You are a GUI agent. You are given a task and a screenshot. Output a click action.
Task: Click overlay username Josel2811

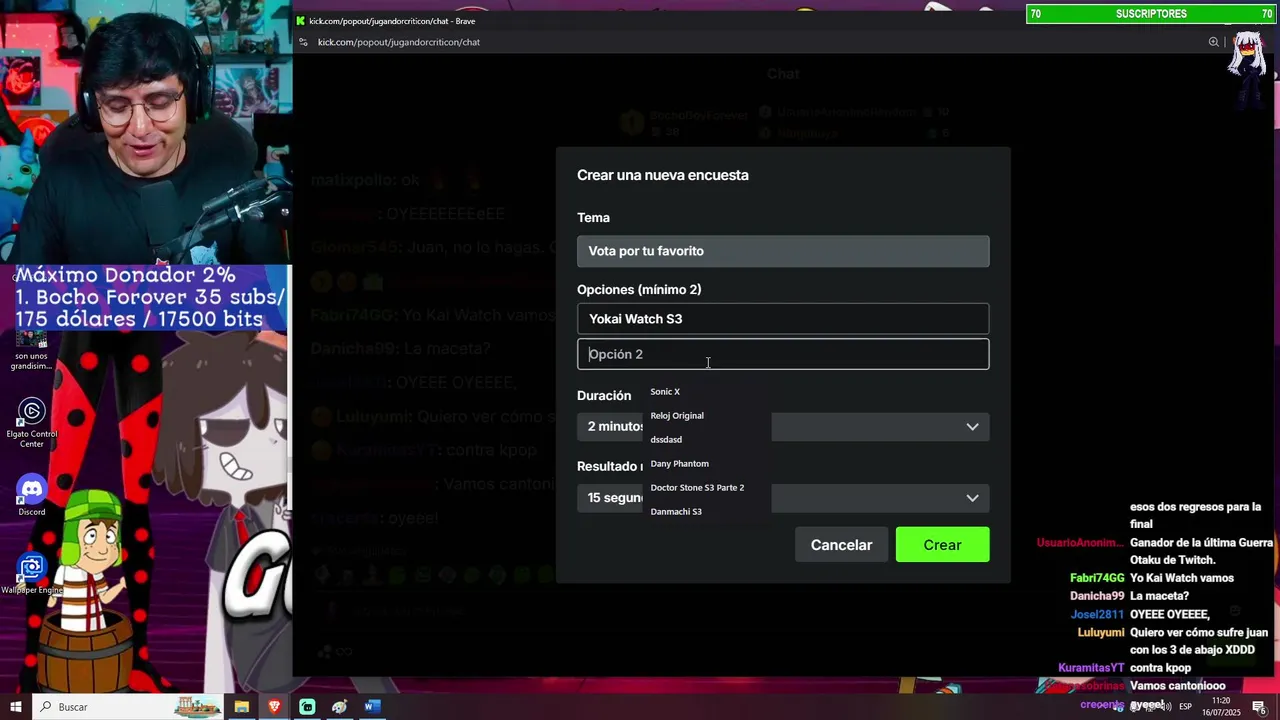[1097, 614]
